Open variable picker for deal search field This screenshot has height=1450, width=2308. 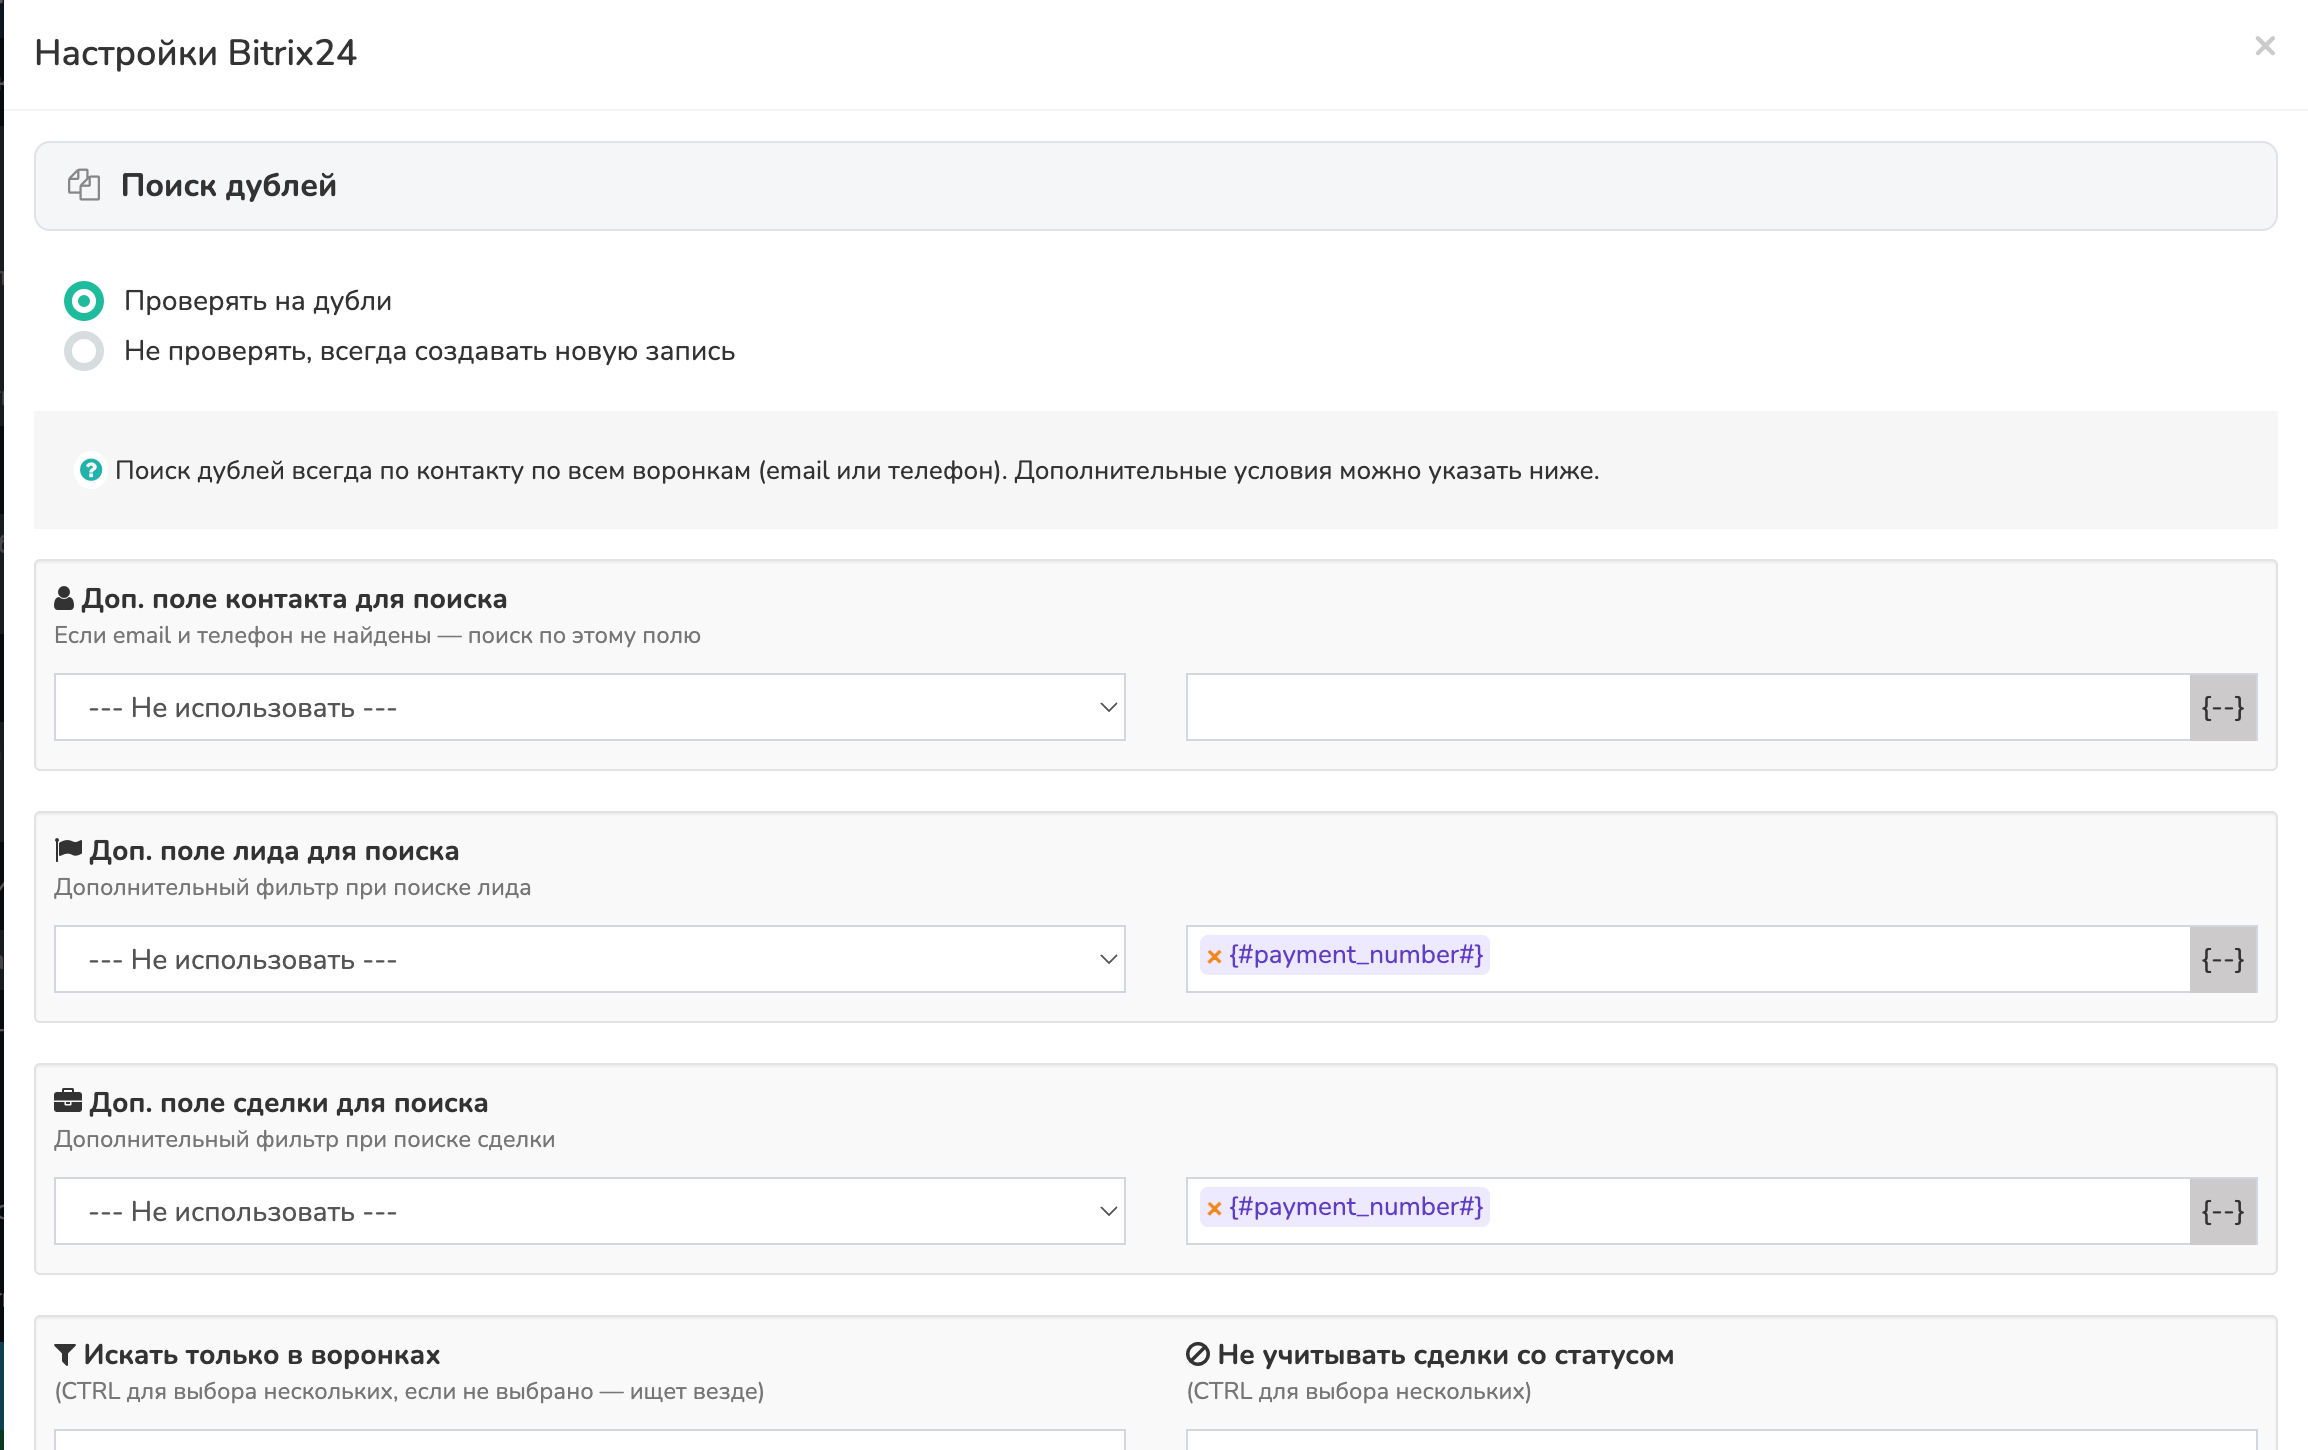[2222, 1211]
